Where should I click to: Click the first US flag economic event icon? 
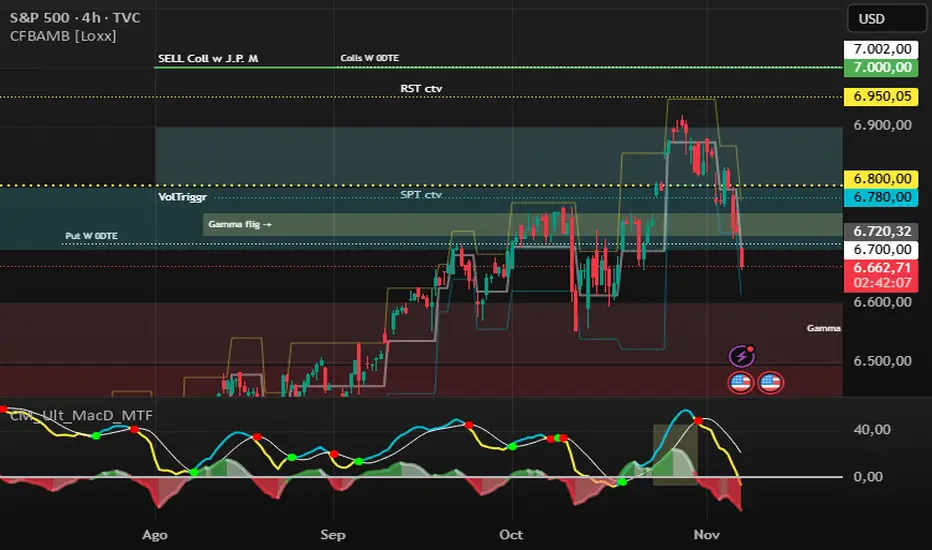(741, 382)
